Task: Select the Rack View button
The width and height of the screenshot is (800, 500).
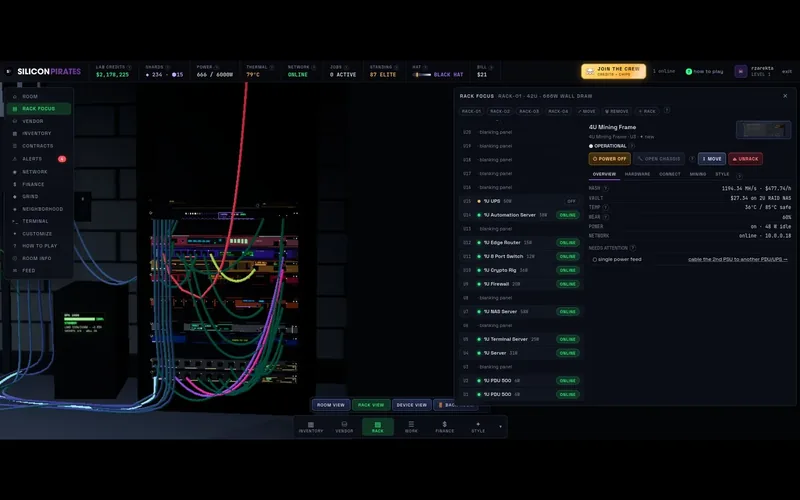Action: [x=371, y=405]
